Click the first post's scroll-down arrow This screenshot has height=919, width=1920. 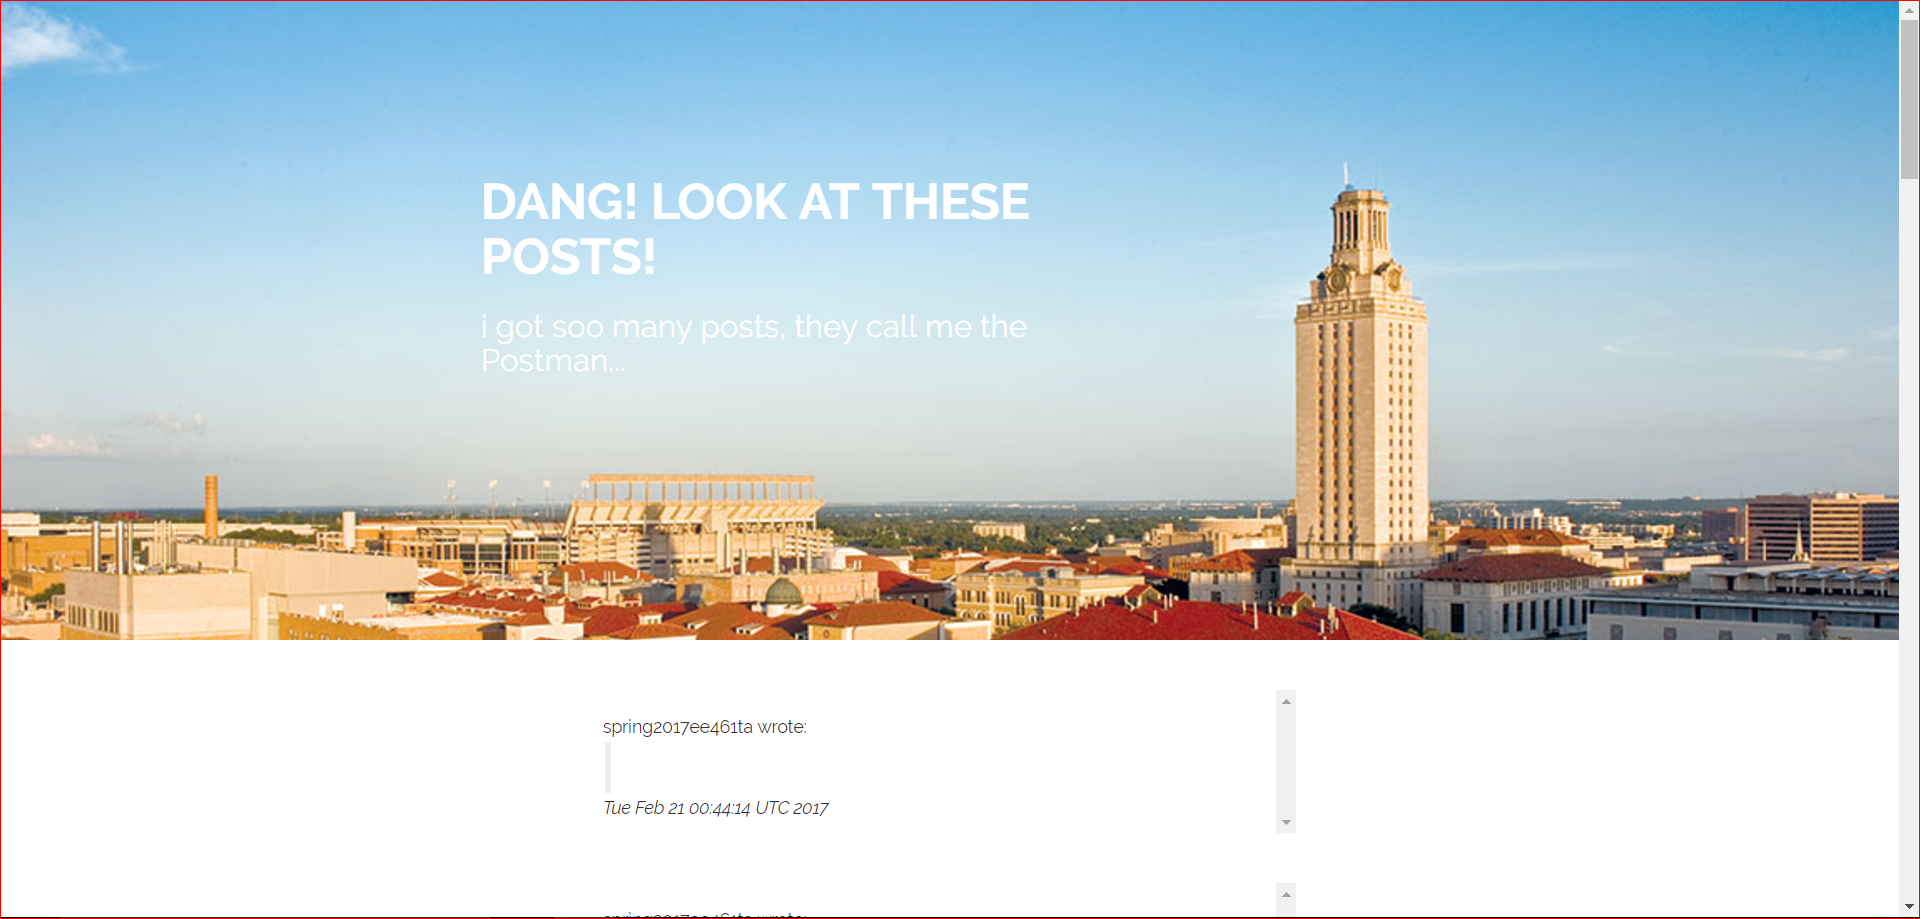[1286, 822]
